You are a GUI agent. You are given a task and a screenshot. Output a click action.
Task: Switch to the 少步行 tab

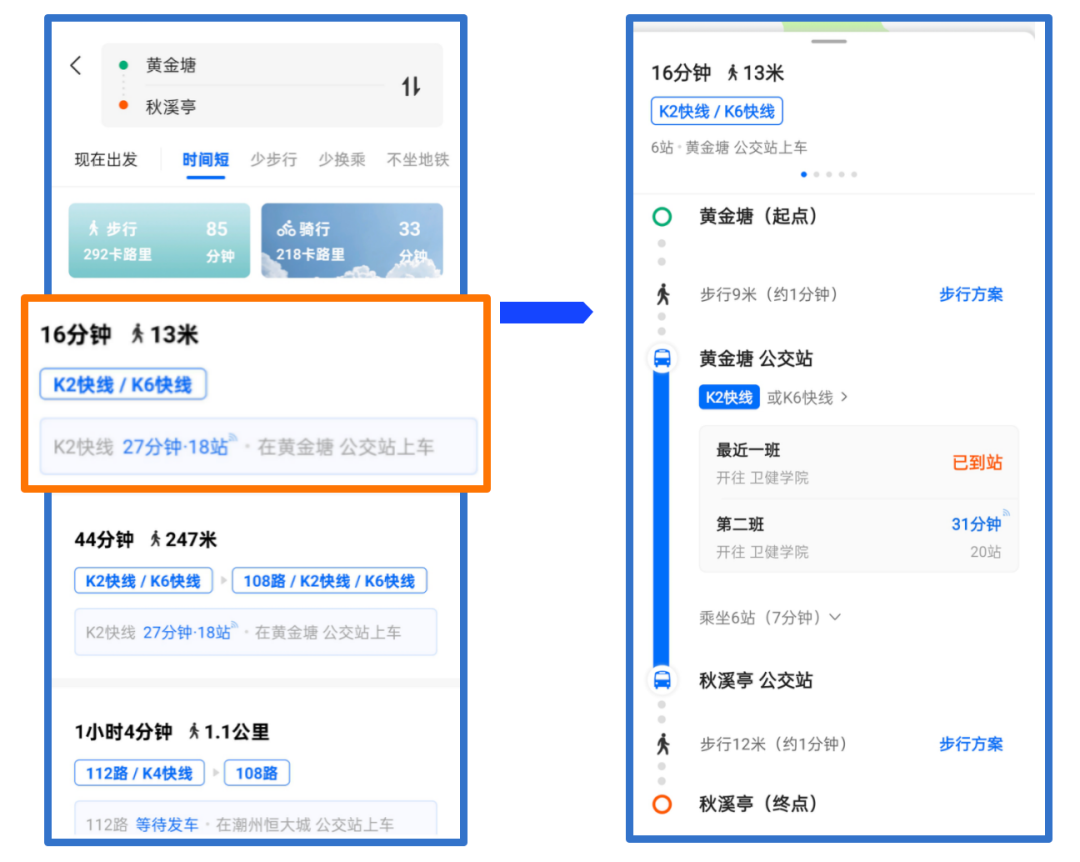point(273,160)
